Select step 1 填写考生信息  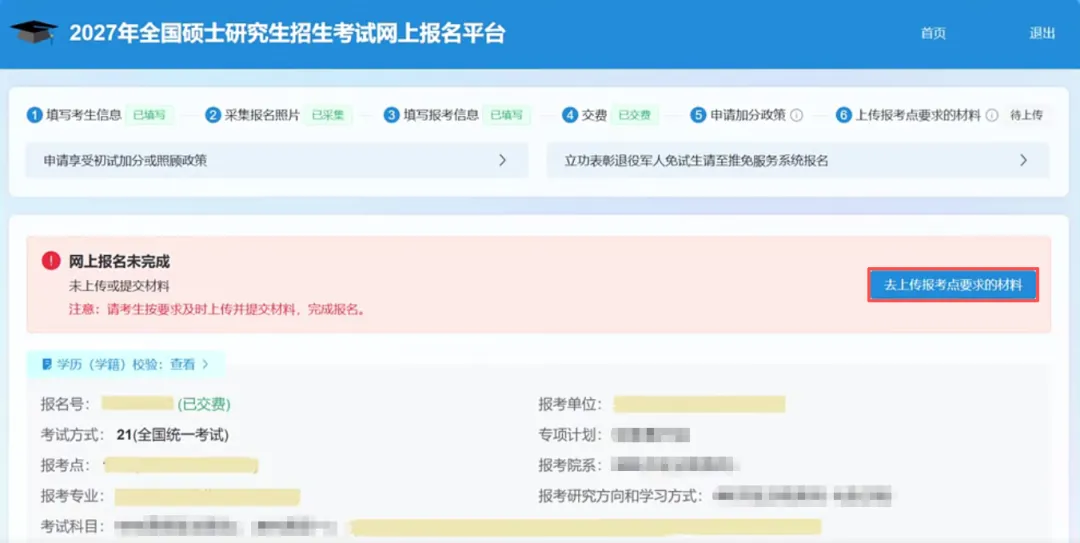coord(74,115)
